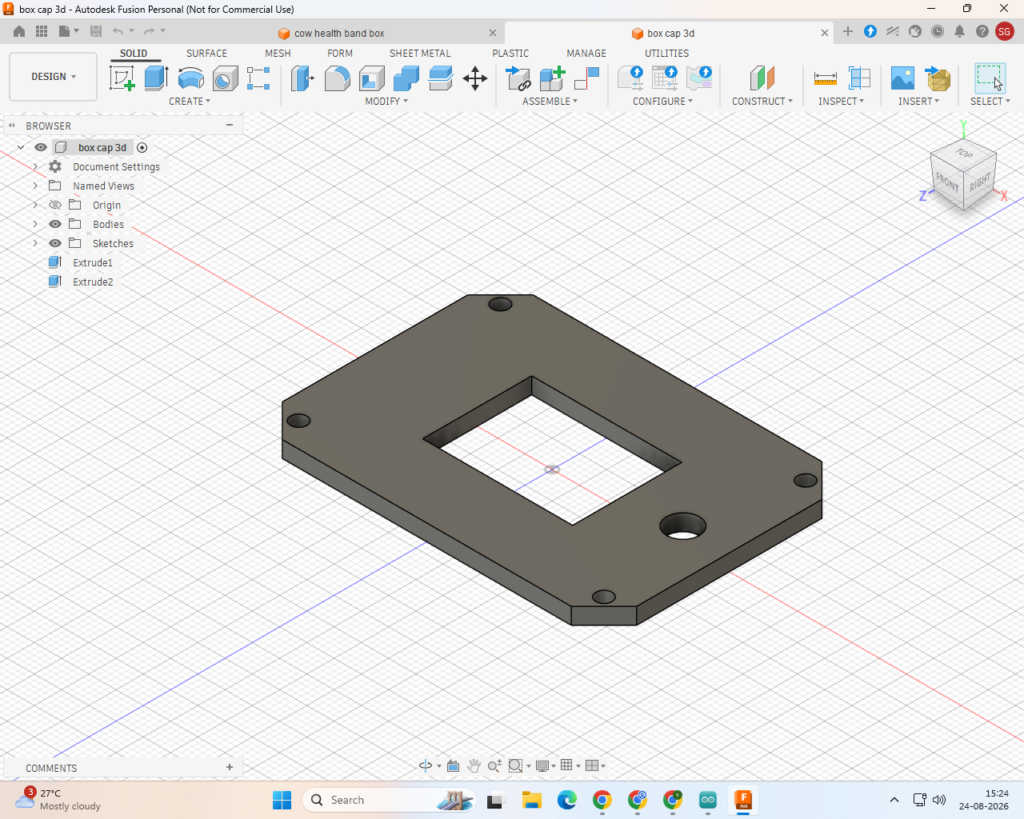
Task: Select the Move/Copy tool
Action: [x=475, y=78]
